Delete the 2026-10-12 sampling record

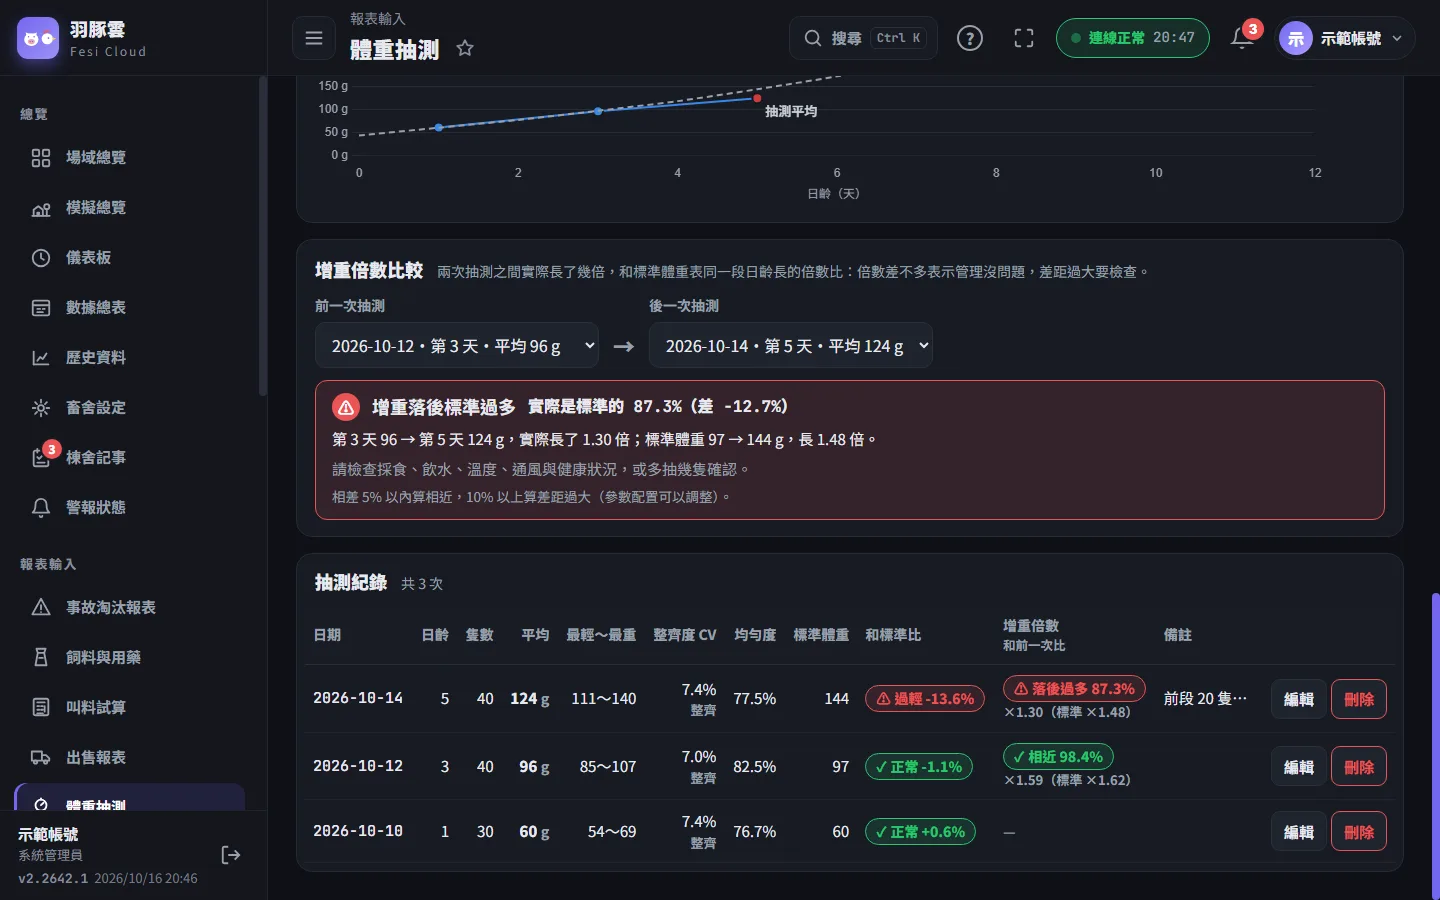[x=1359, y=767]
